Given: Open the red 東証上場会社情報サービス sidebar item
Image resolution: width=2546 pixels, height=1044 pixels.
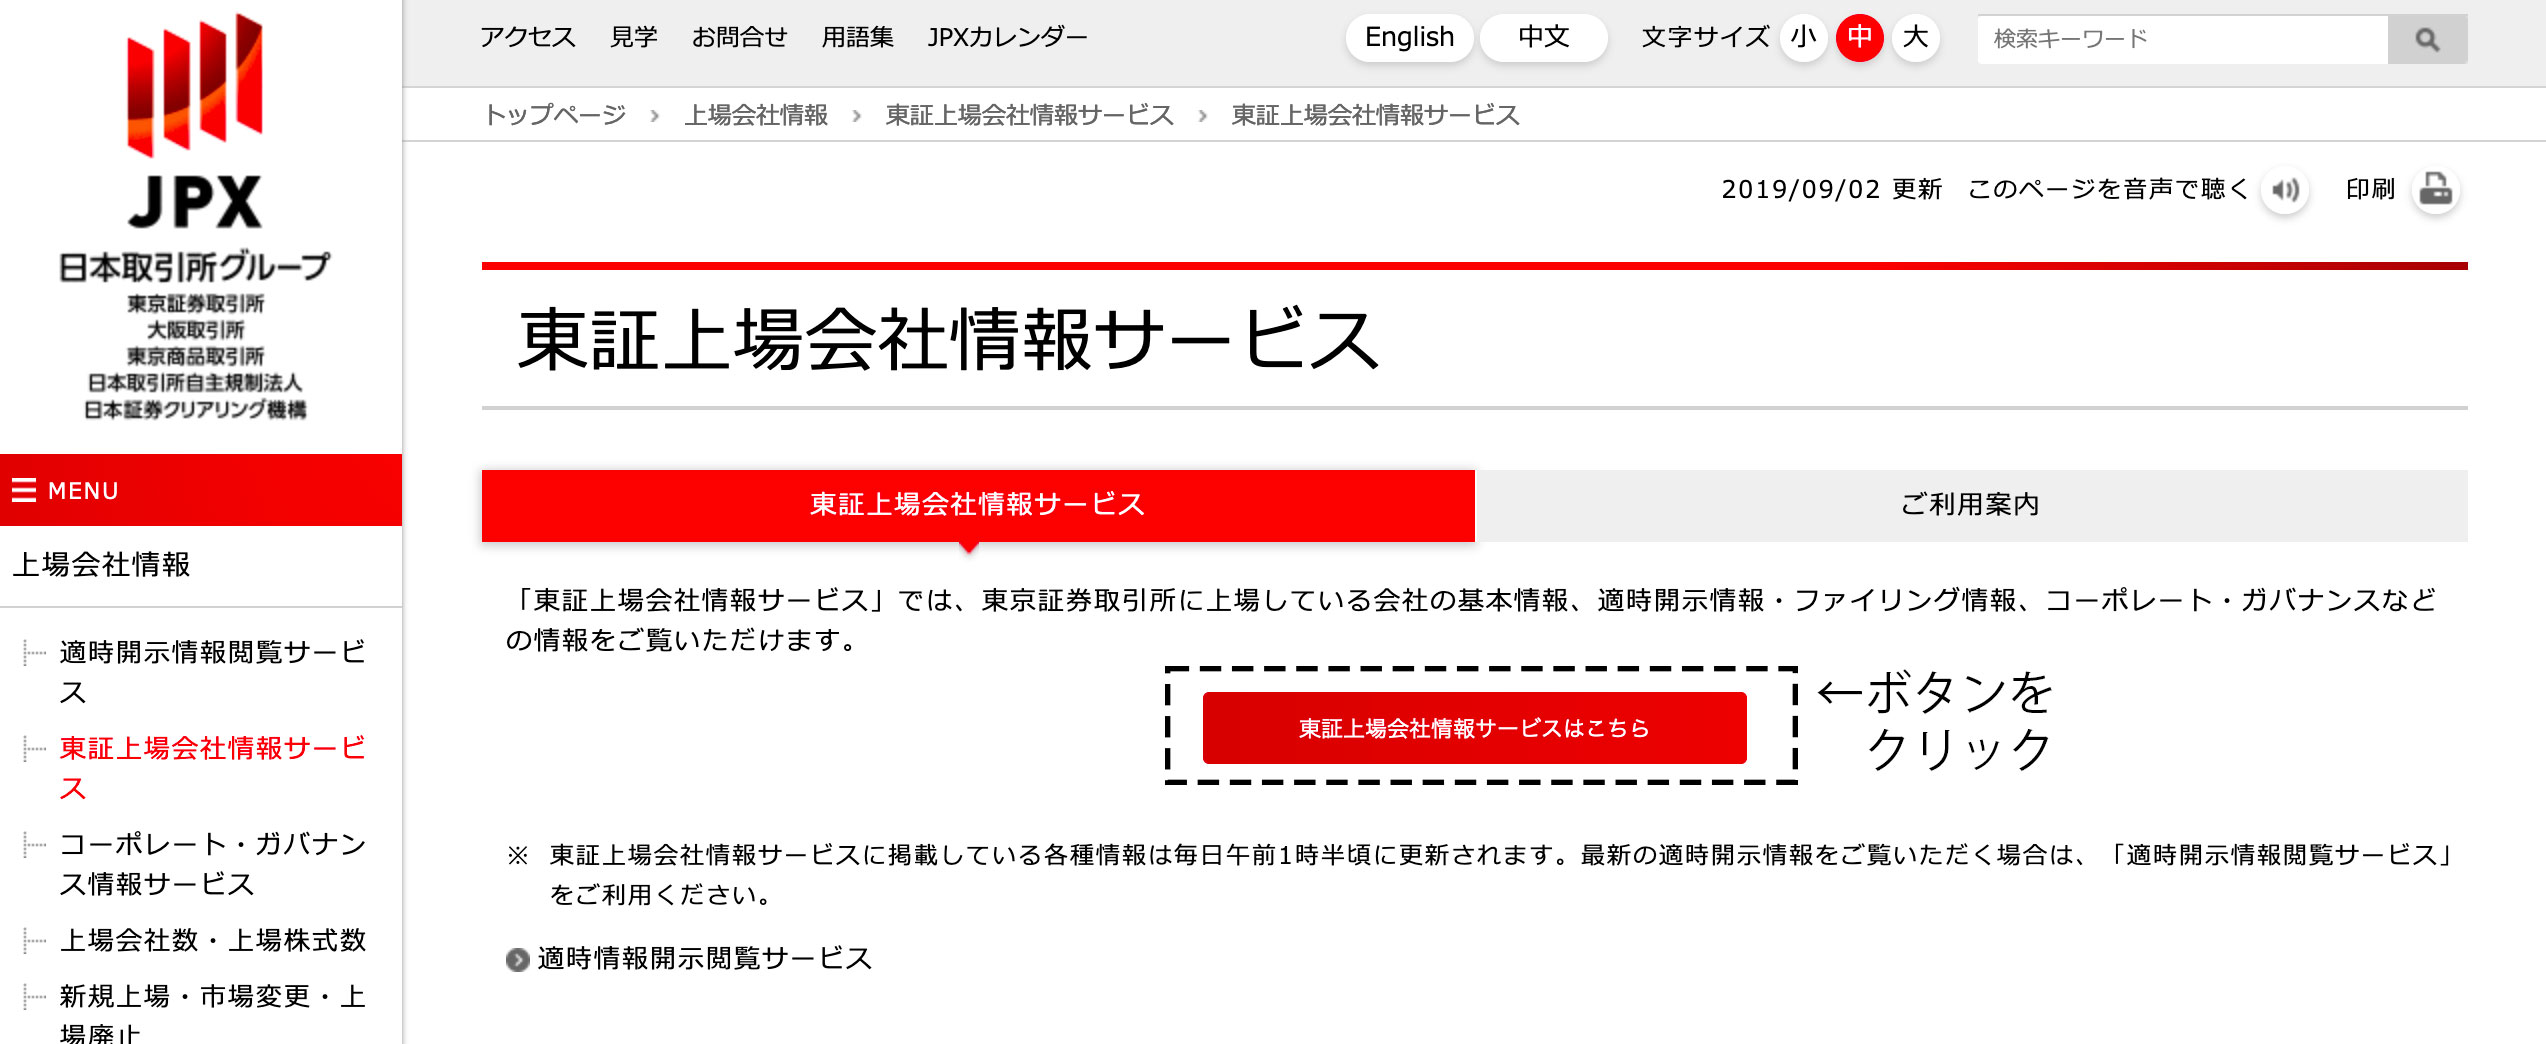Looking at the screenshot, I should click(213, 768).
